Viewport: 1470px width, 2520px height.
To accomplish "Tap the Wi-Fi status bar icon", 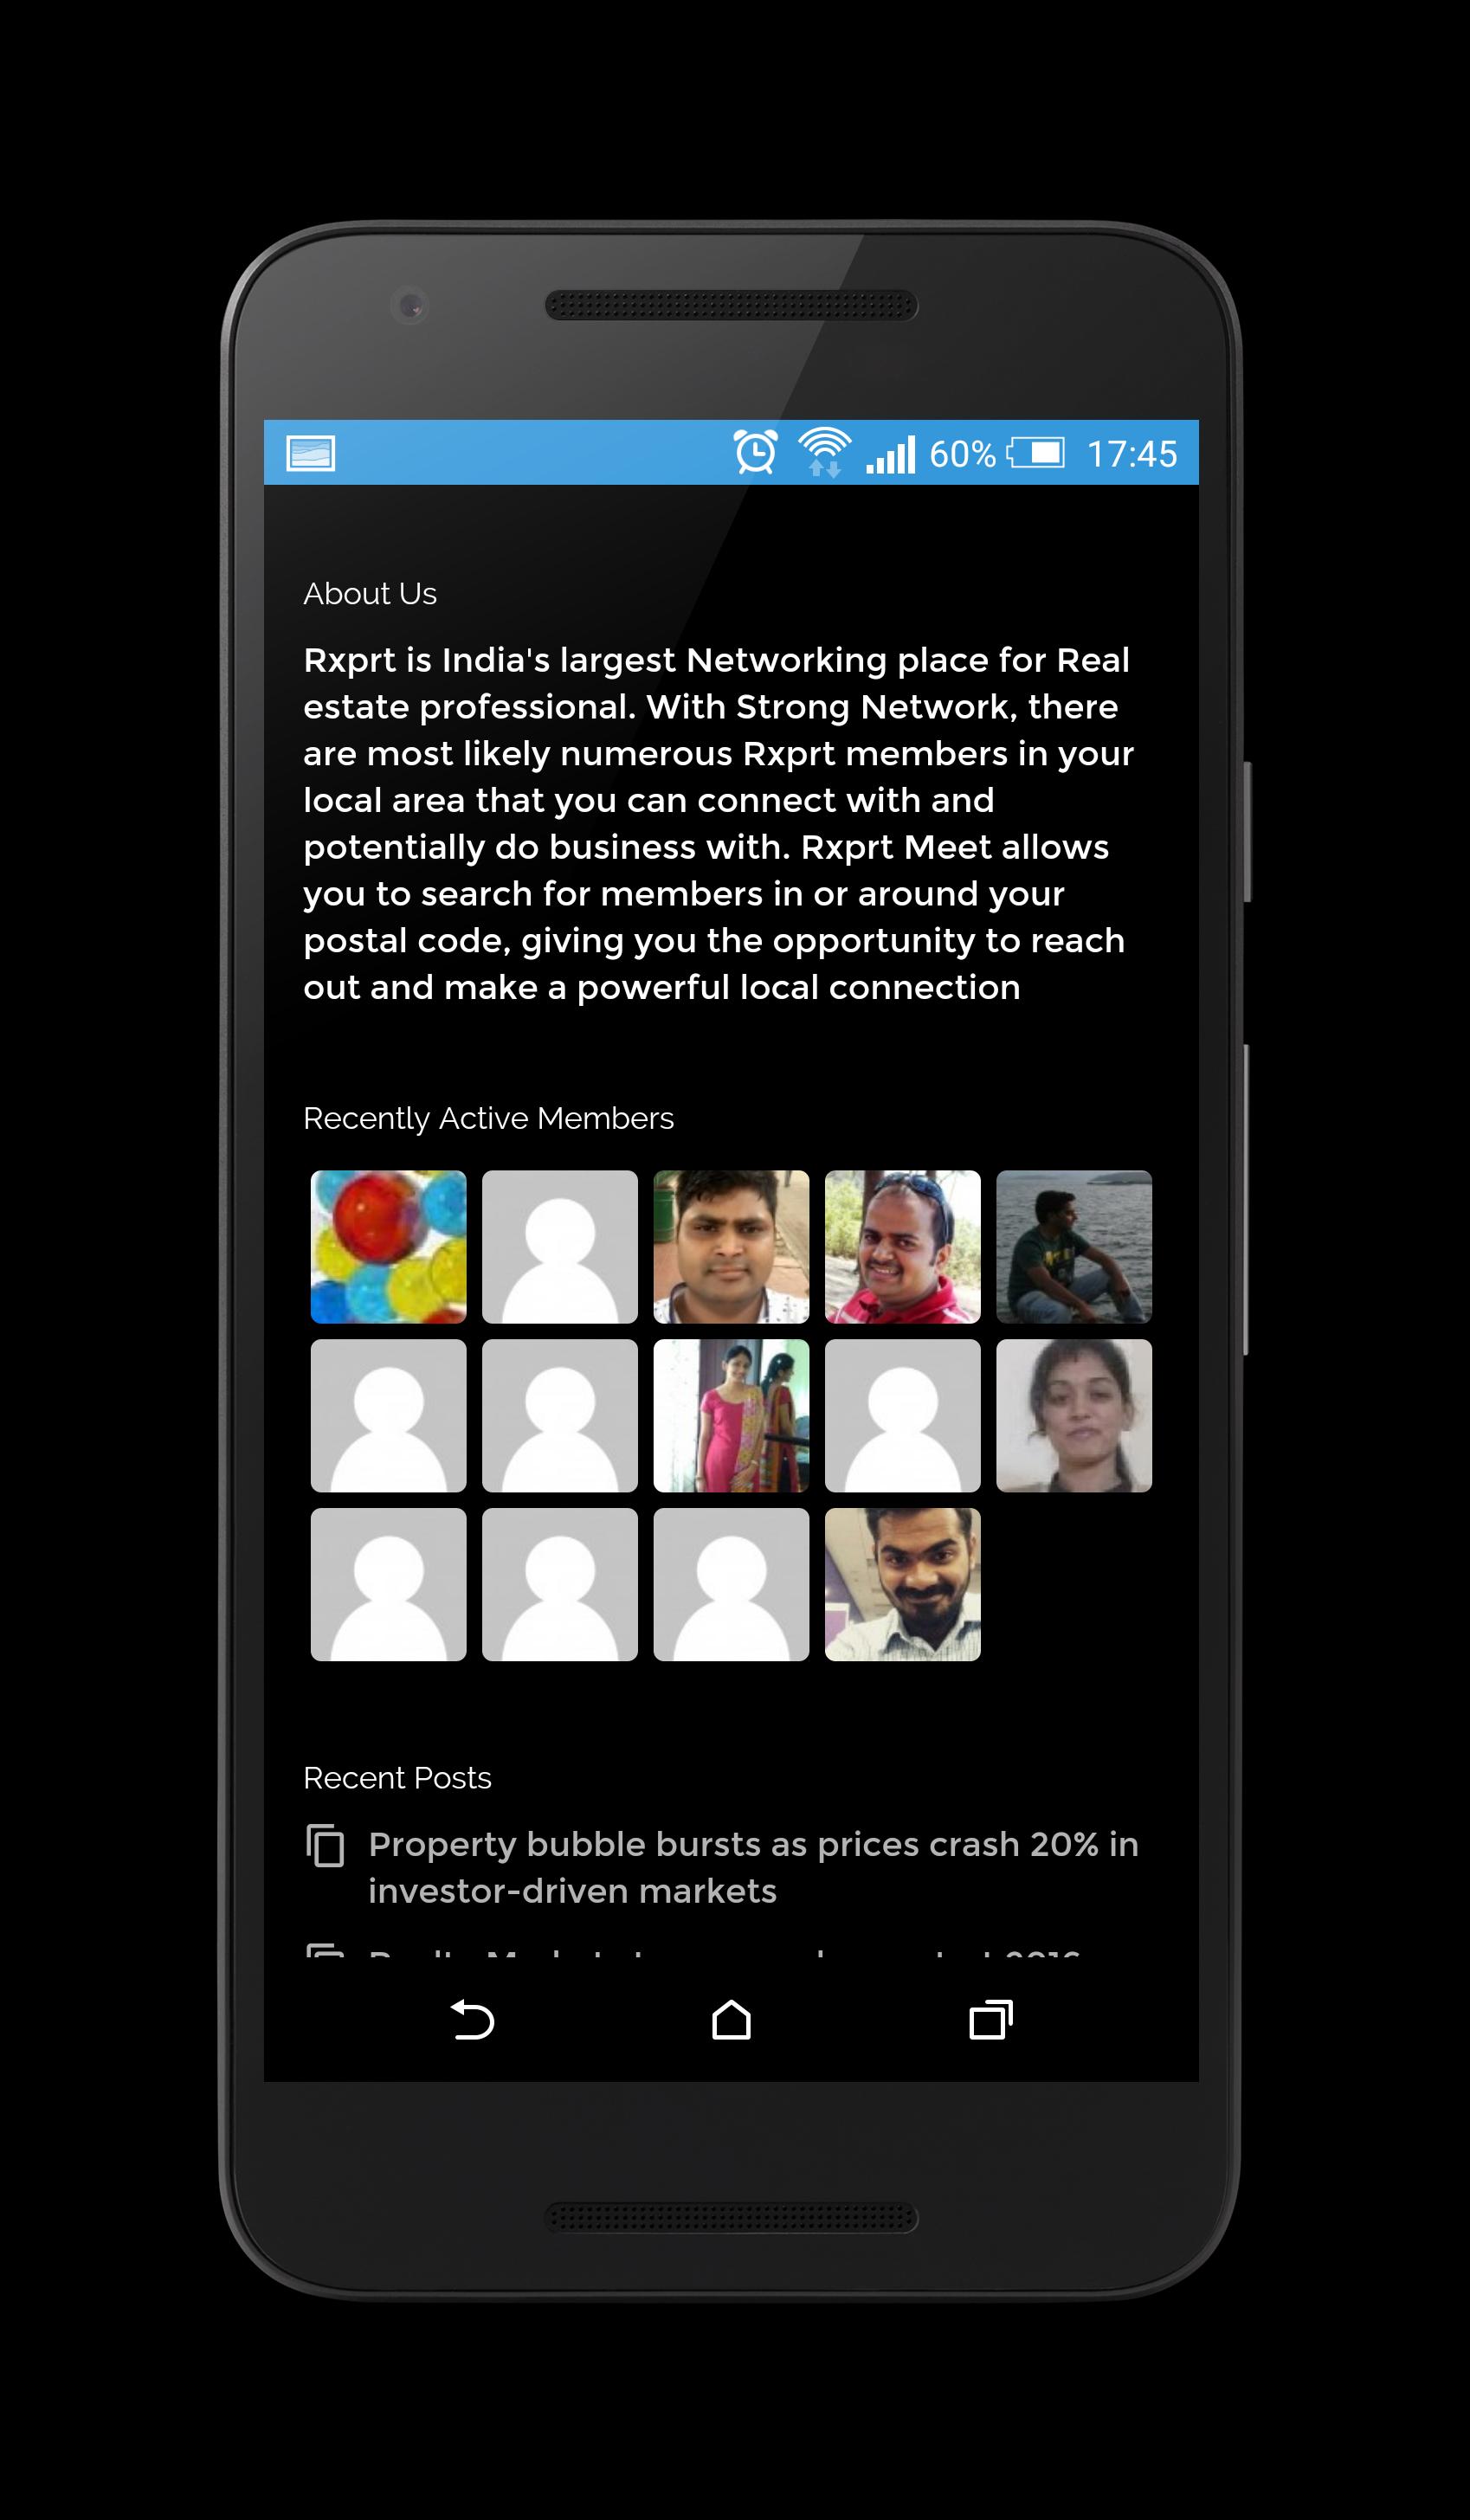I will pyautogui.click(x=824, y=452).
